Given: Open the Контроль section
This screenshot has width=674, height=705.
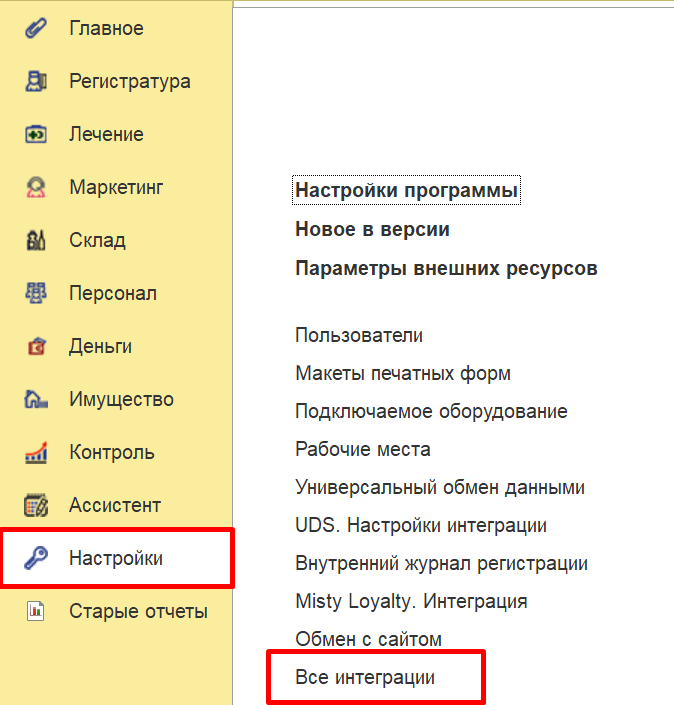Looking at the screenshot, I should tap(112, 452).
